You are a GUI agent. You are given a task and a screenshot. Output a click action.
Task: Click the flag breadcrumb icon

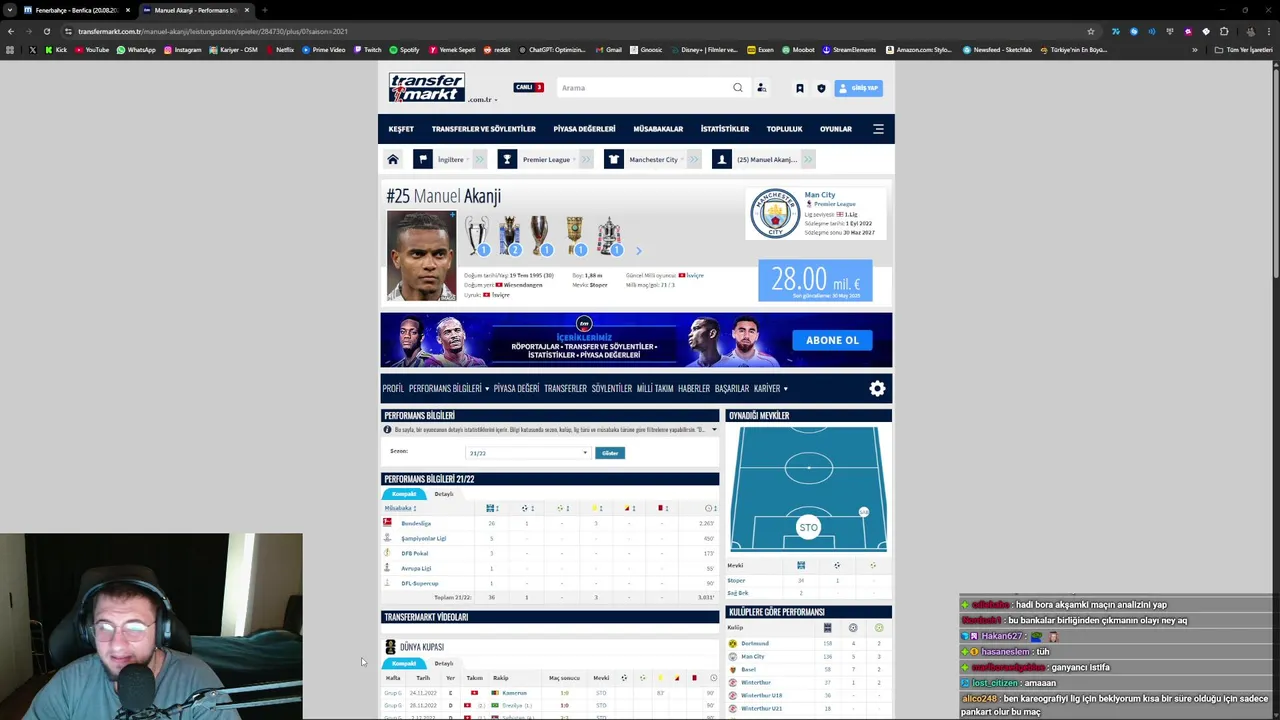(423, 159)
